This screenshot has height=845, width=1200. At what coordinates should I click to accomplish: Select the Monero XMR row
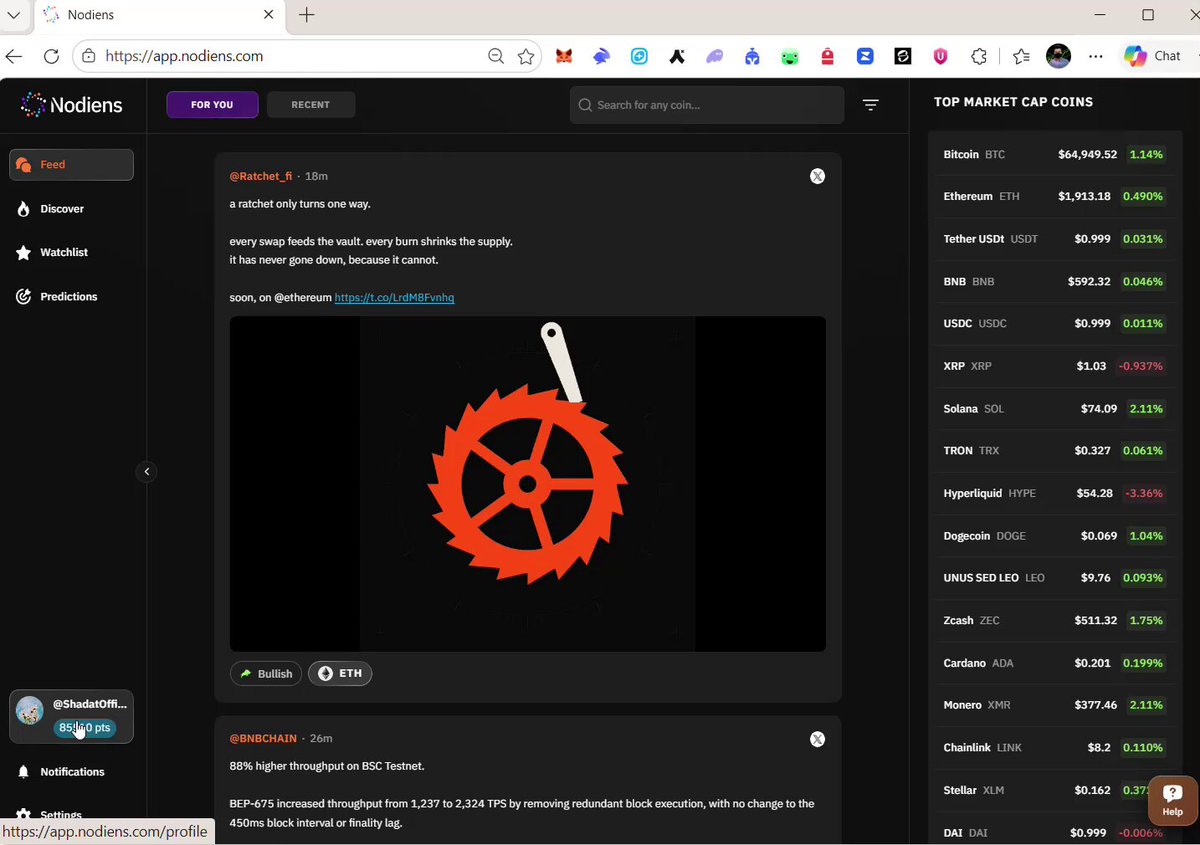coord(1054,705)
